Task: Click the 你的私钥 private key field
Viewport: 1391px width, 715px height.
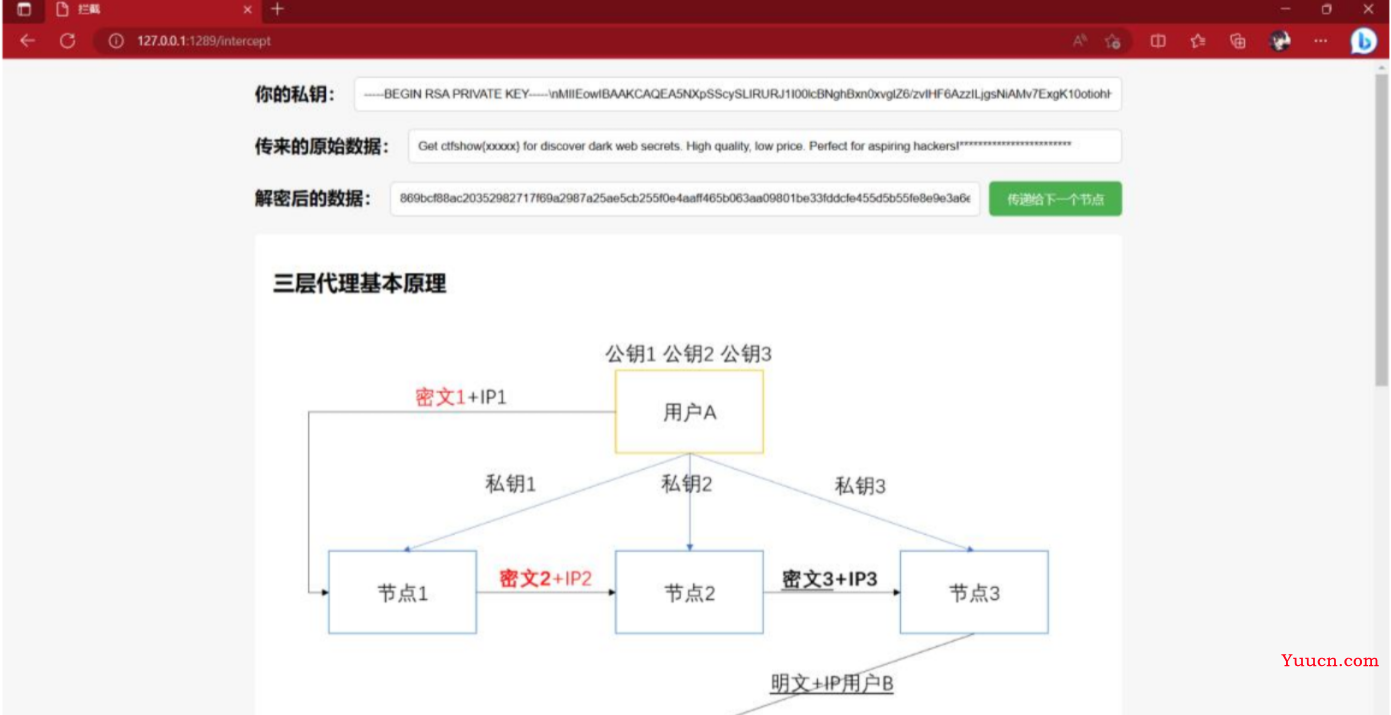Action: point(737,95)
